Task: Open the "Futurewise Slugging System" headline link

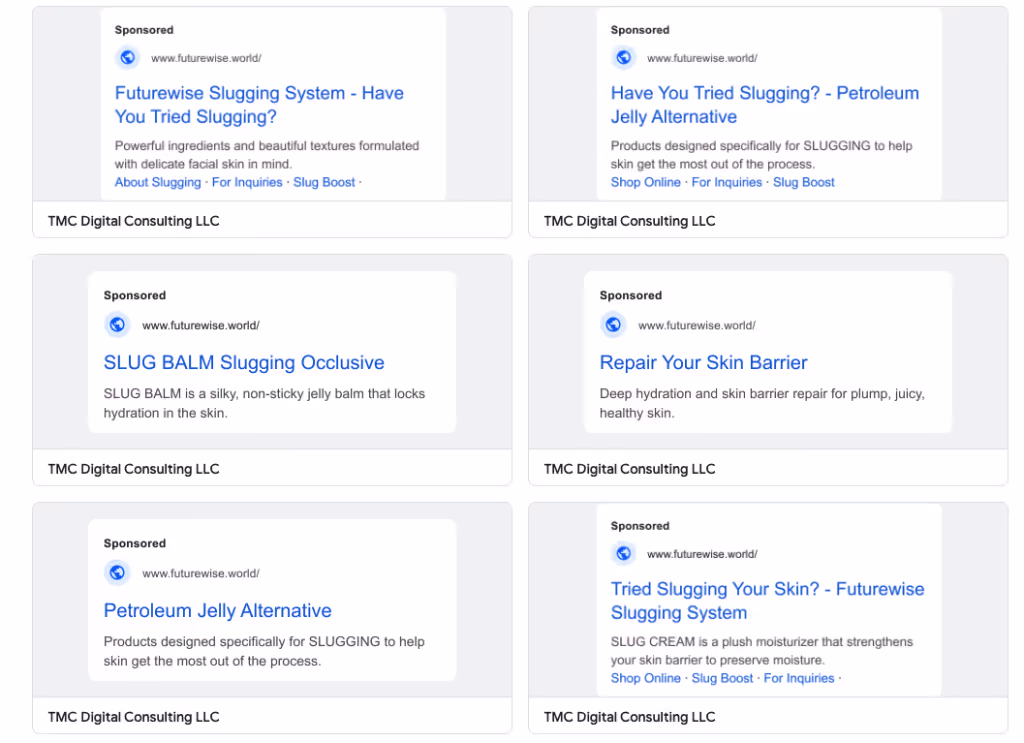Action: [x=258, y=104]
